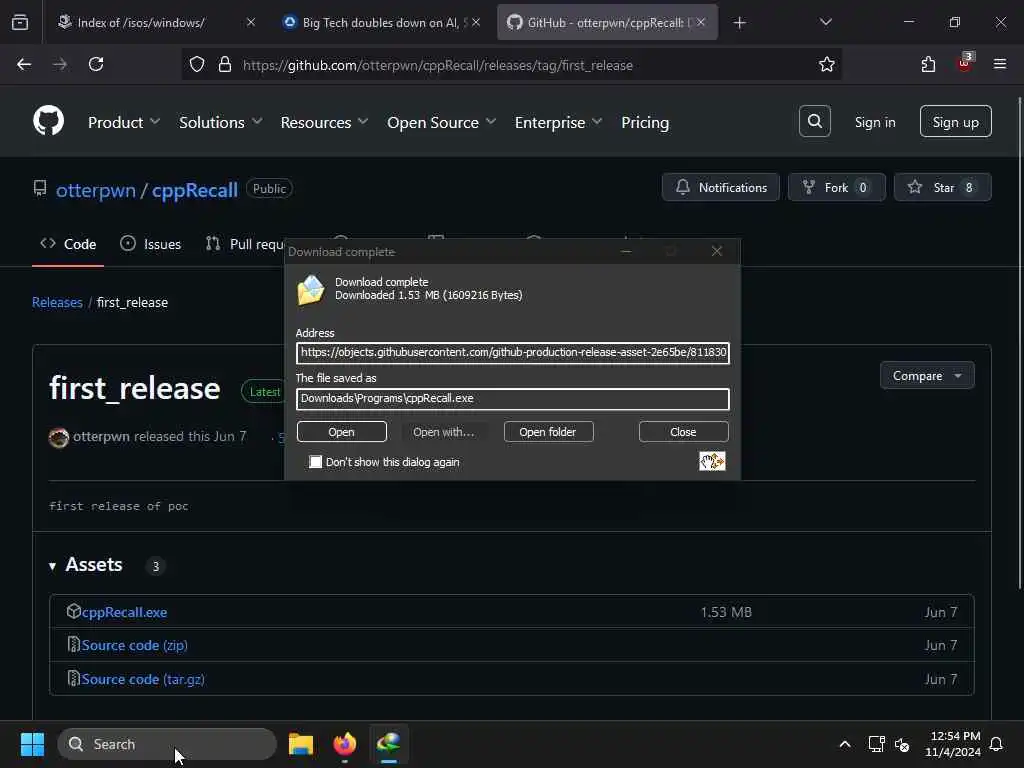Click the browser URL address bar
Screen dimensions: 1024x768
click(x=511, y=65)
